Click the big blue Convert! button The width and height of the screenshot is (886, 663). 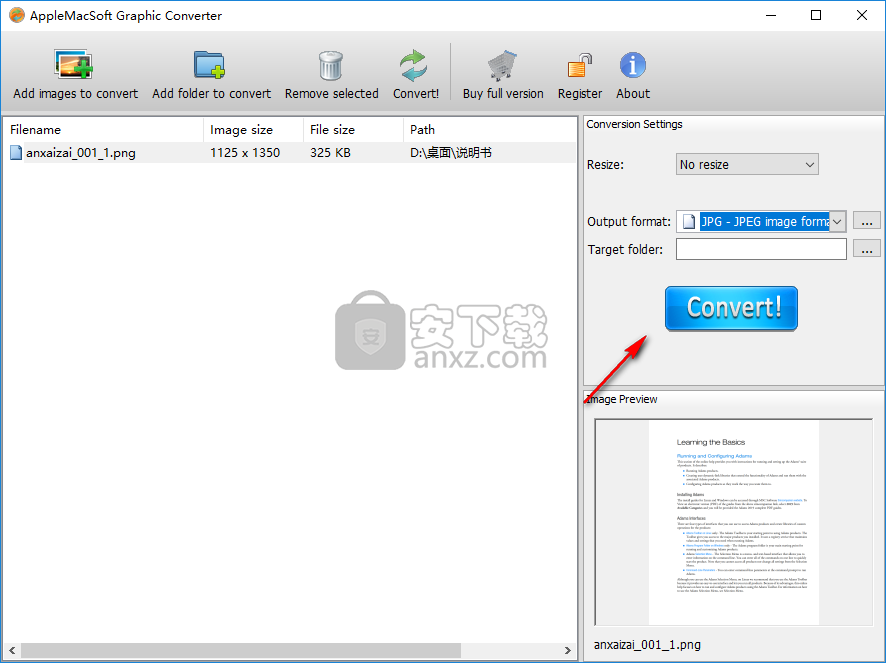(x=731, y=308)
